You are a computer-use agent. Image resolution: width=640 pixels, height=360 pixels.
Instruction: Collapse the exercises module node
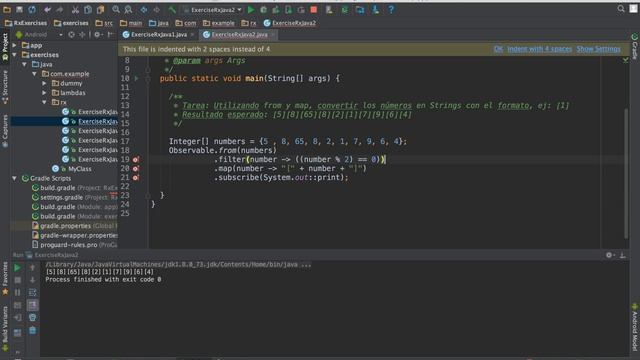coord(15,55)
